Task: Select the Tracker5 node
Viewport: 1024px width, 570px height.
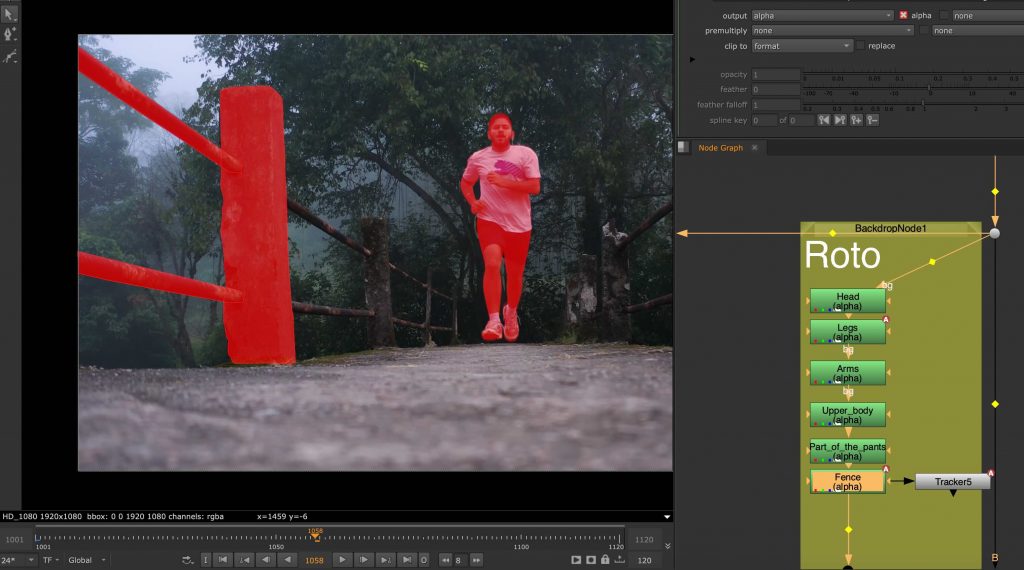Action: pos(952,482)
